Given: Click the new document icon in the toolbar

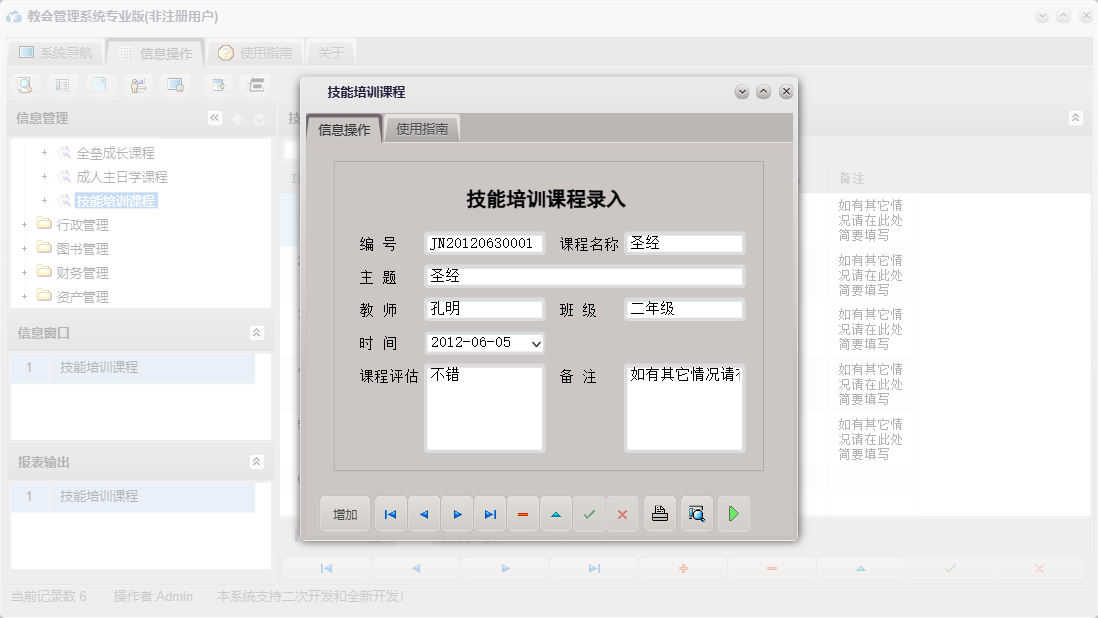Looking at the screenshot, I should tap(100, 85).
